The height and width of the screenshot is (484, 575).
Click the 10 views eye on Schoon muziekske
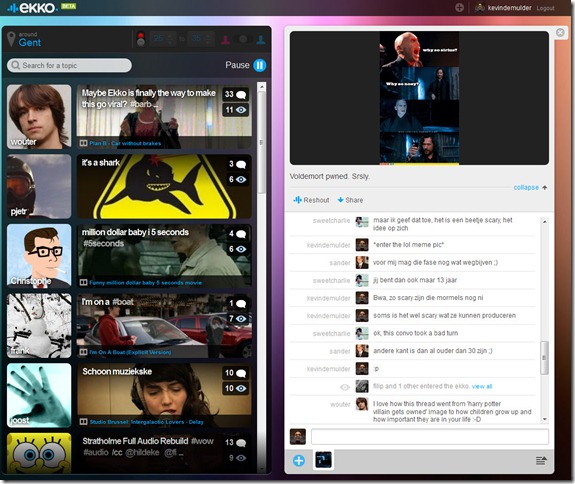coord(235,388)
